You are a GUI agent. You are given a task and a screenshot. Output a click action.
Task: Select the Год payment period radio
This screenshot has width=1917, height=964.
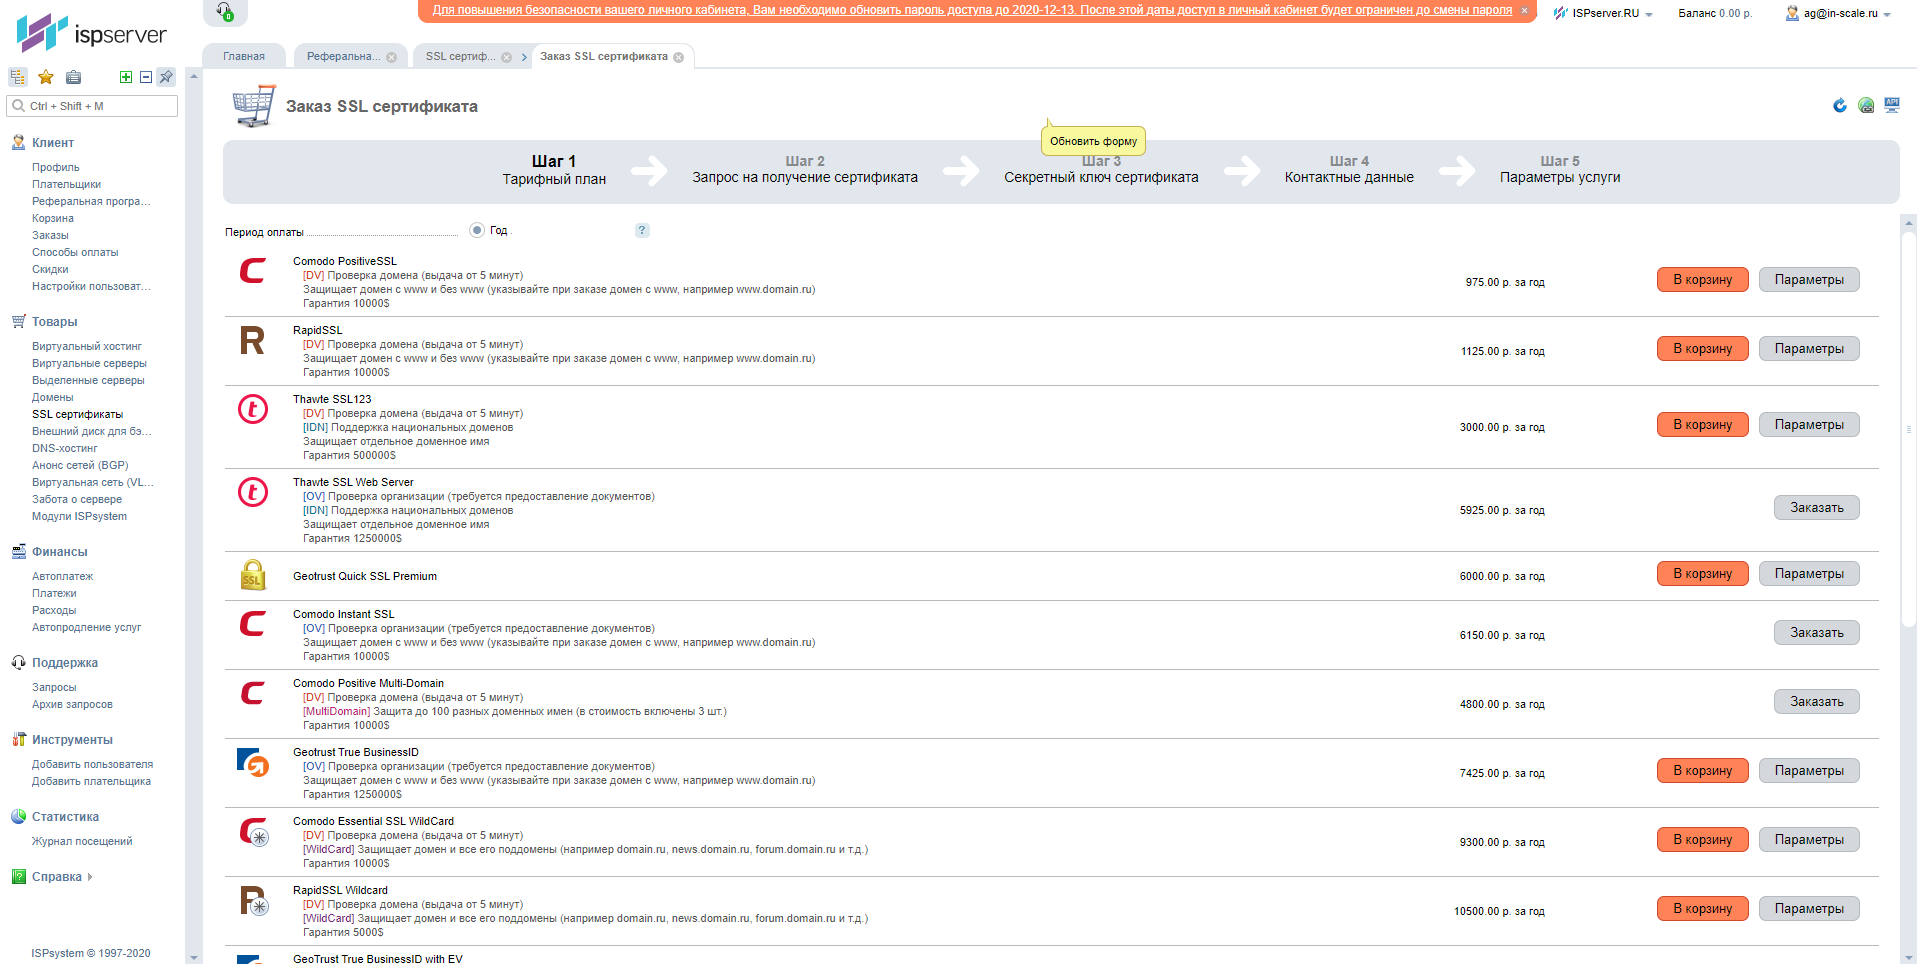477,230
